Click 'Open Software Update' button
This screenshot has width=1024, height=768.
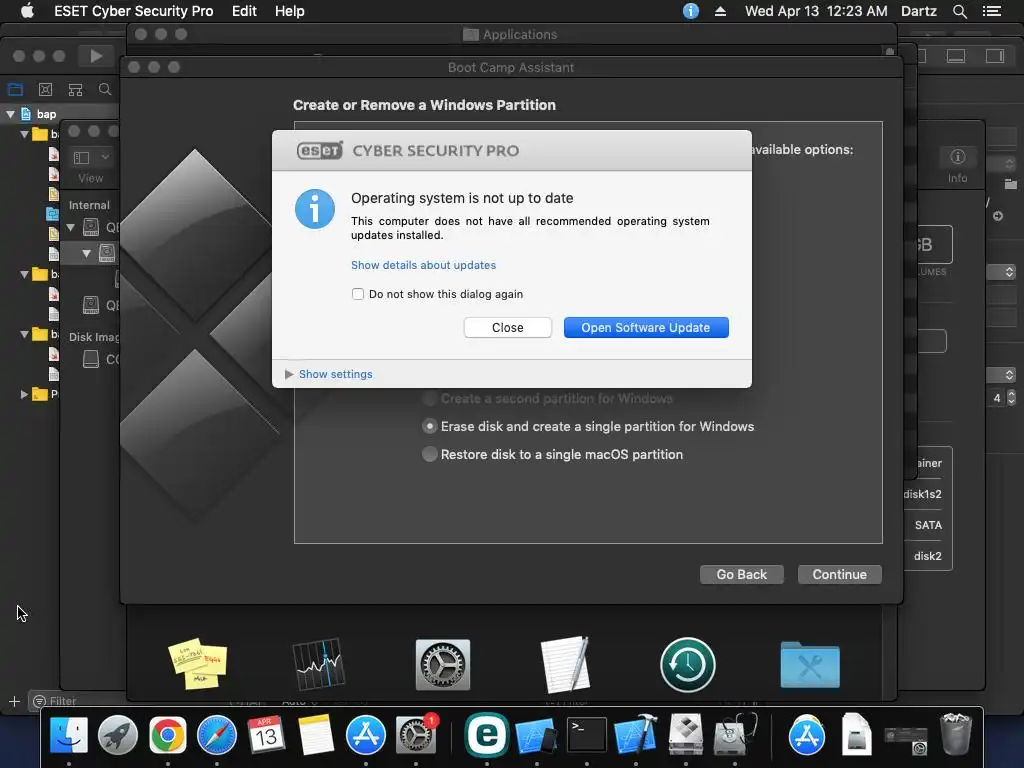pos(646,327)
